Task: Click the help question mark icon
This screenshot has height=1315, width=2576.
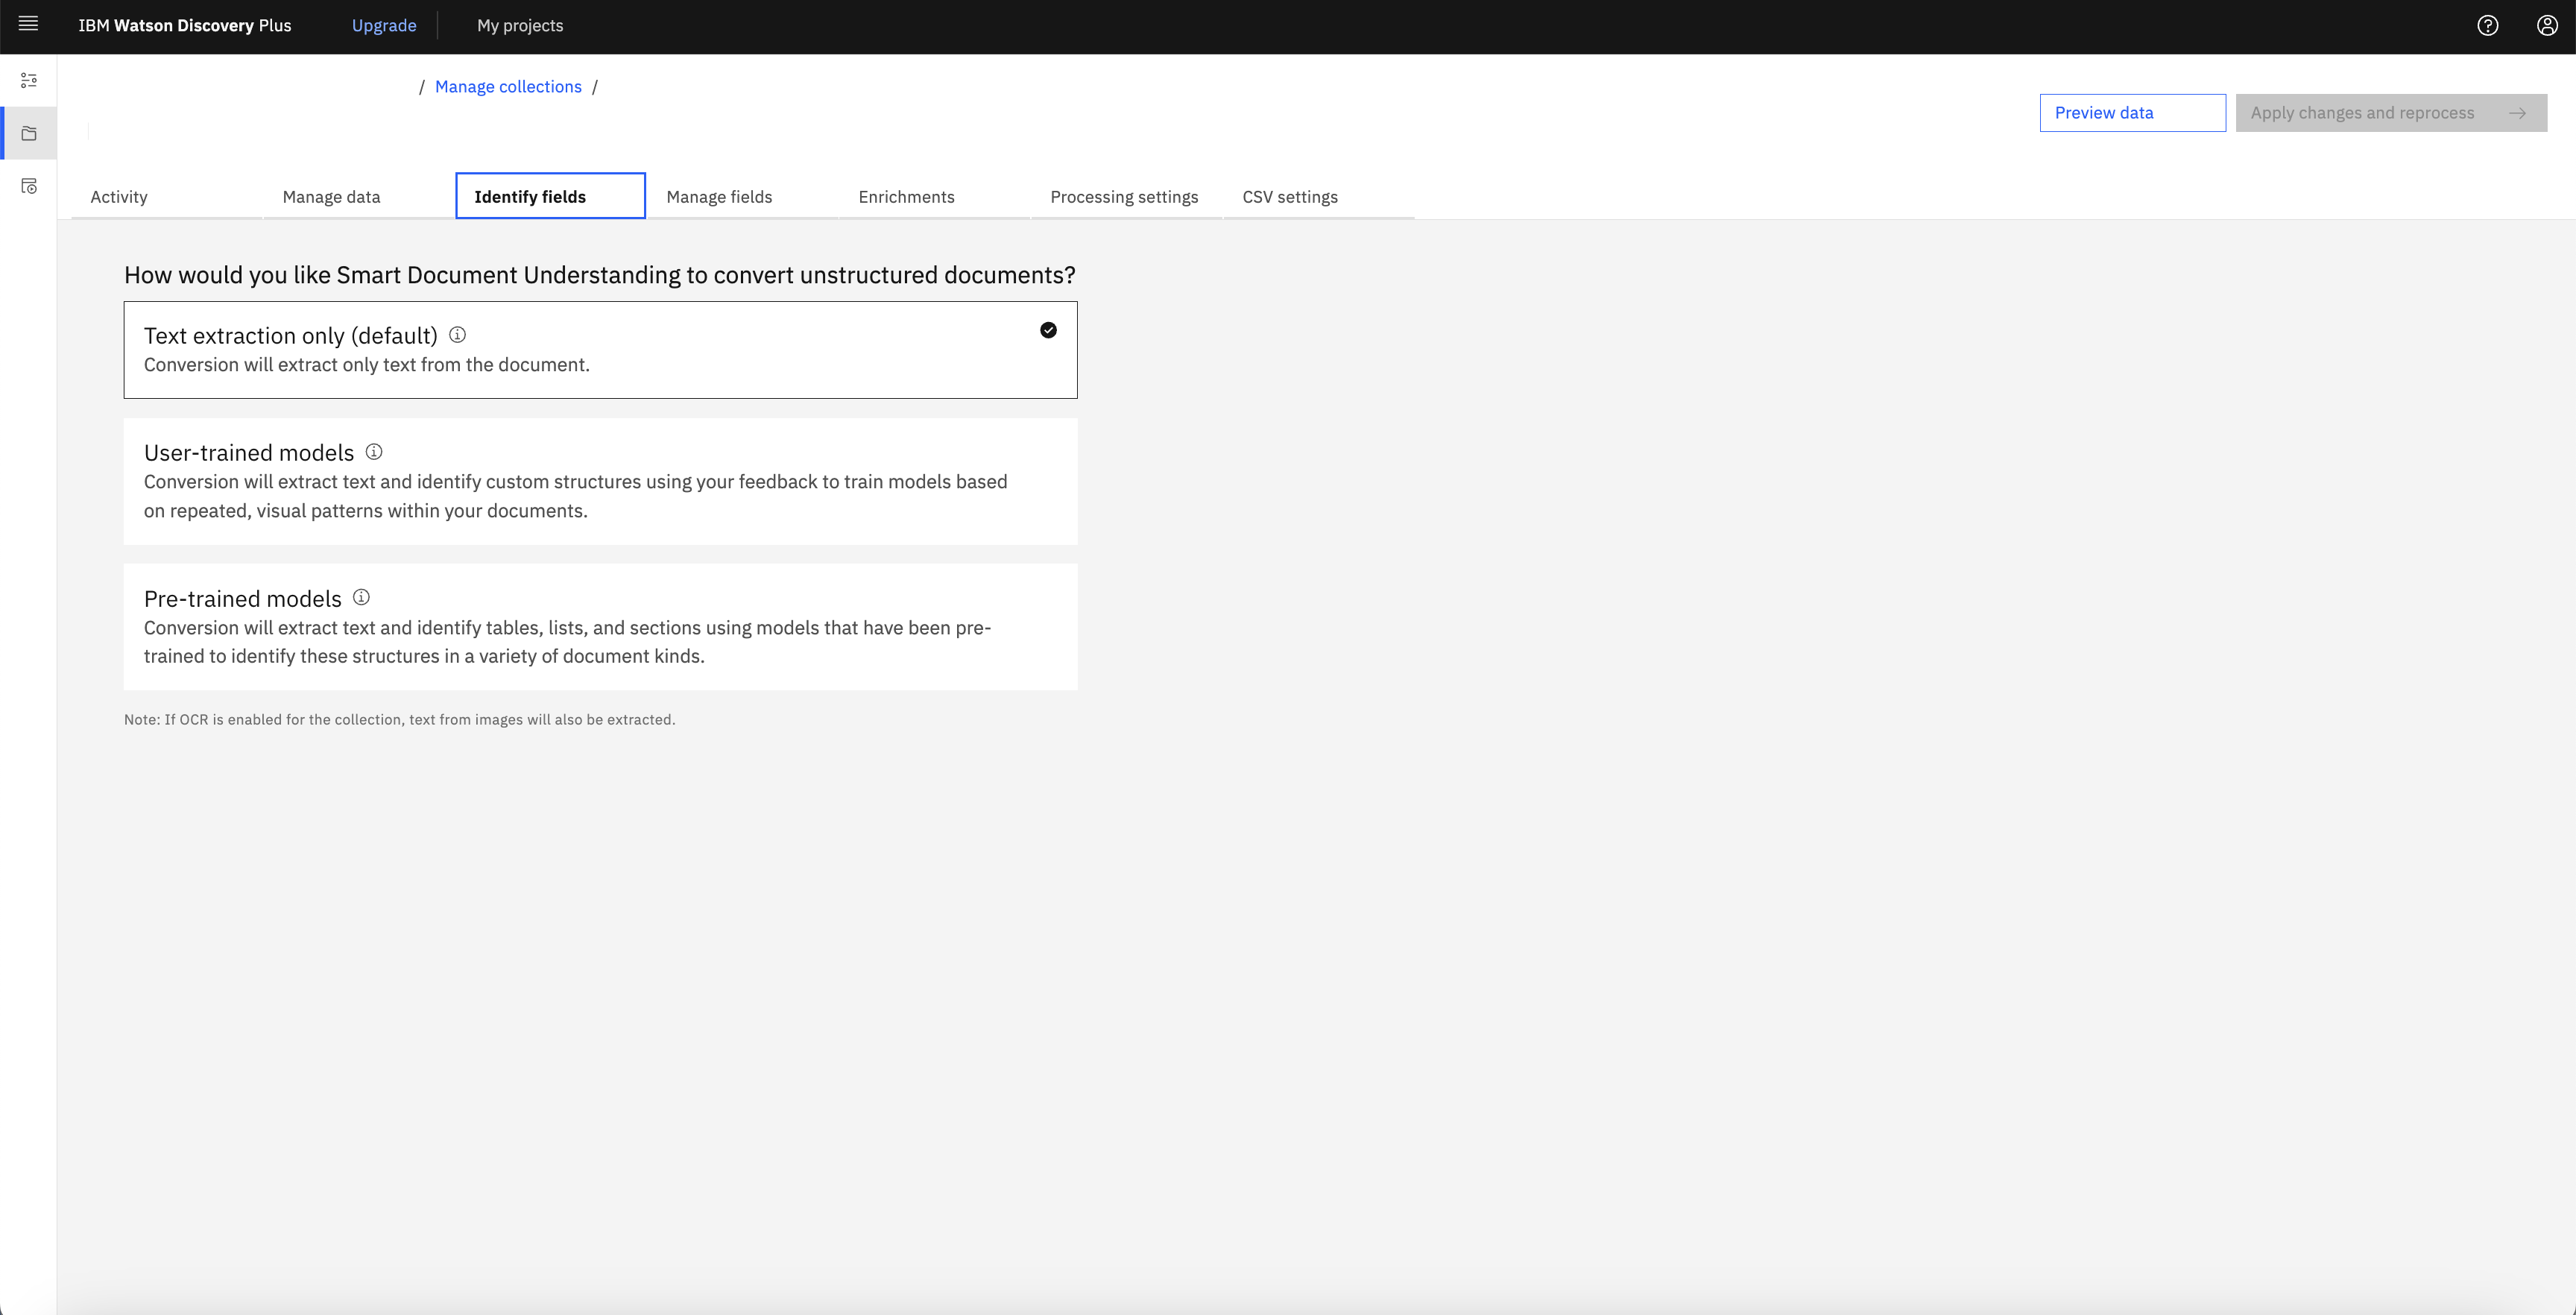Action: (2487, 25)
